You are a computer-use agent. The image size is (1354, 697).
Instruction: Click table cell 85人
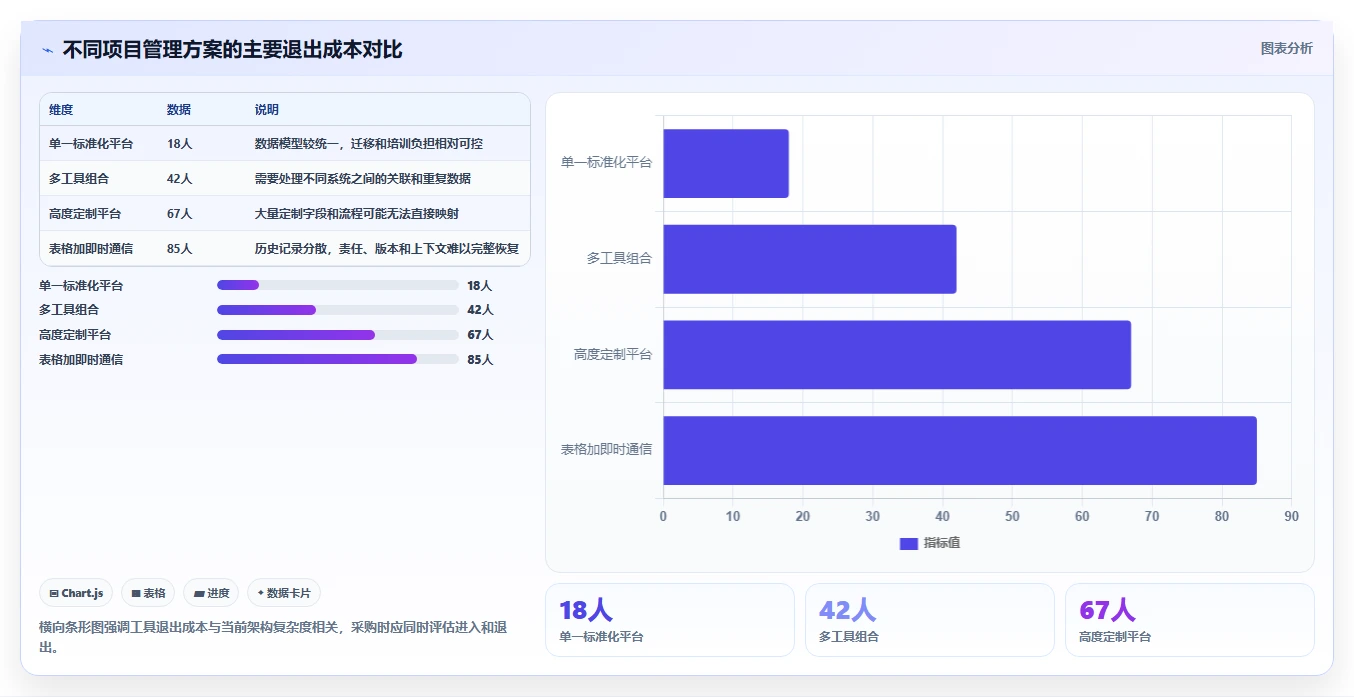(x=179, y=249)
